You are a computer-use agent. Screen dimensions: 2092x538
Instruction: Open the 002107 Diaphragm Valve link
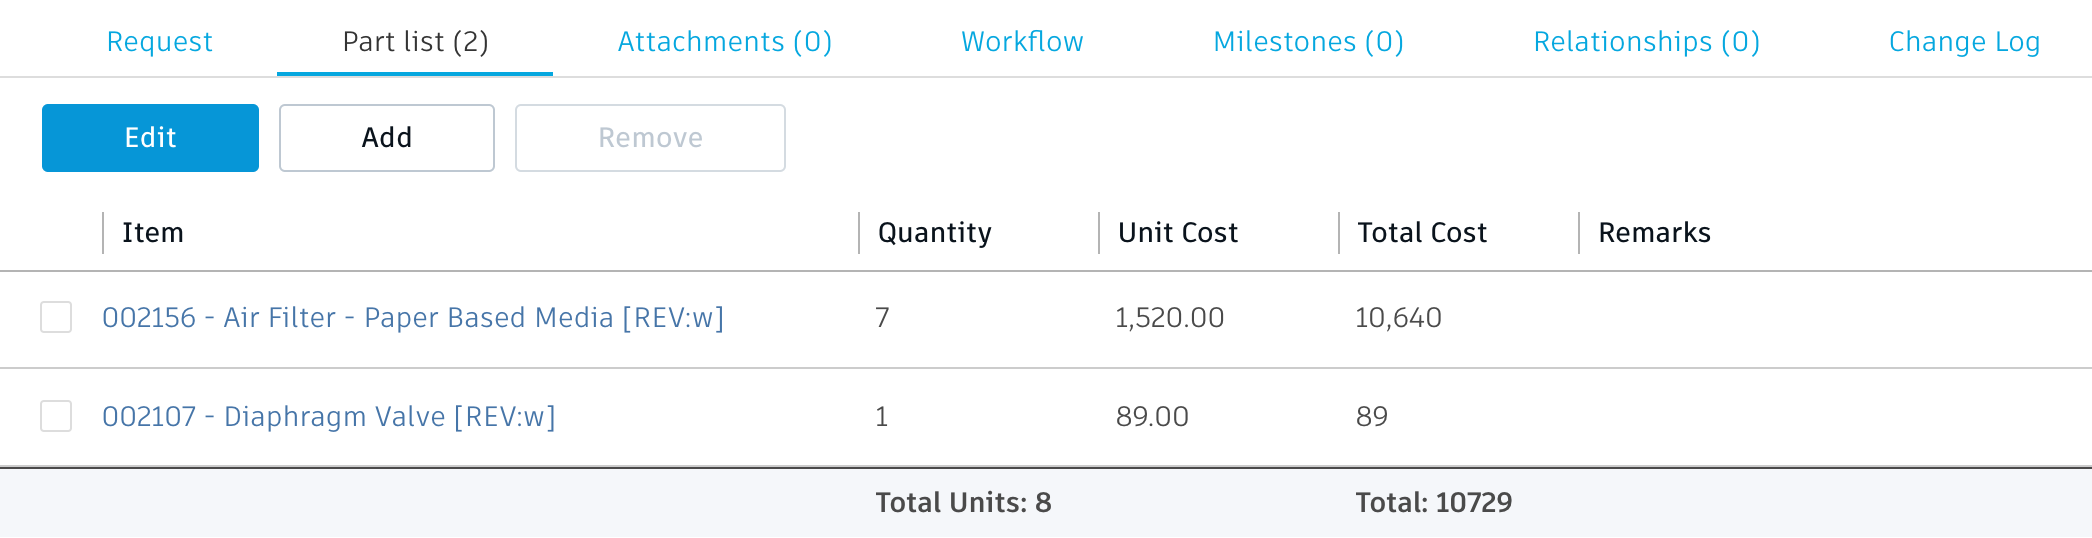coord(329,417)
